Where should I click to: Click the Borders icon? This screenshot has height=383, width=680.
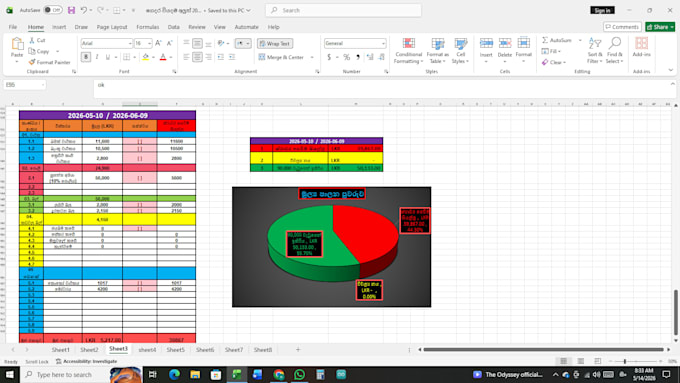[127, 57]
